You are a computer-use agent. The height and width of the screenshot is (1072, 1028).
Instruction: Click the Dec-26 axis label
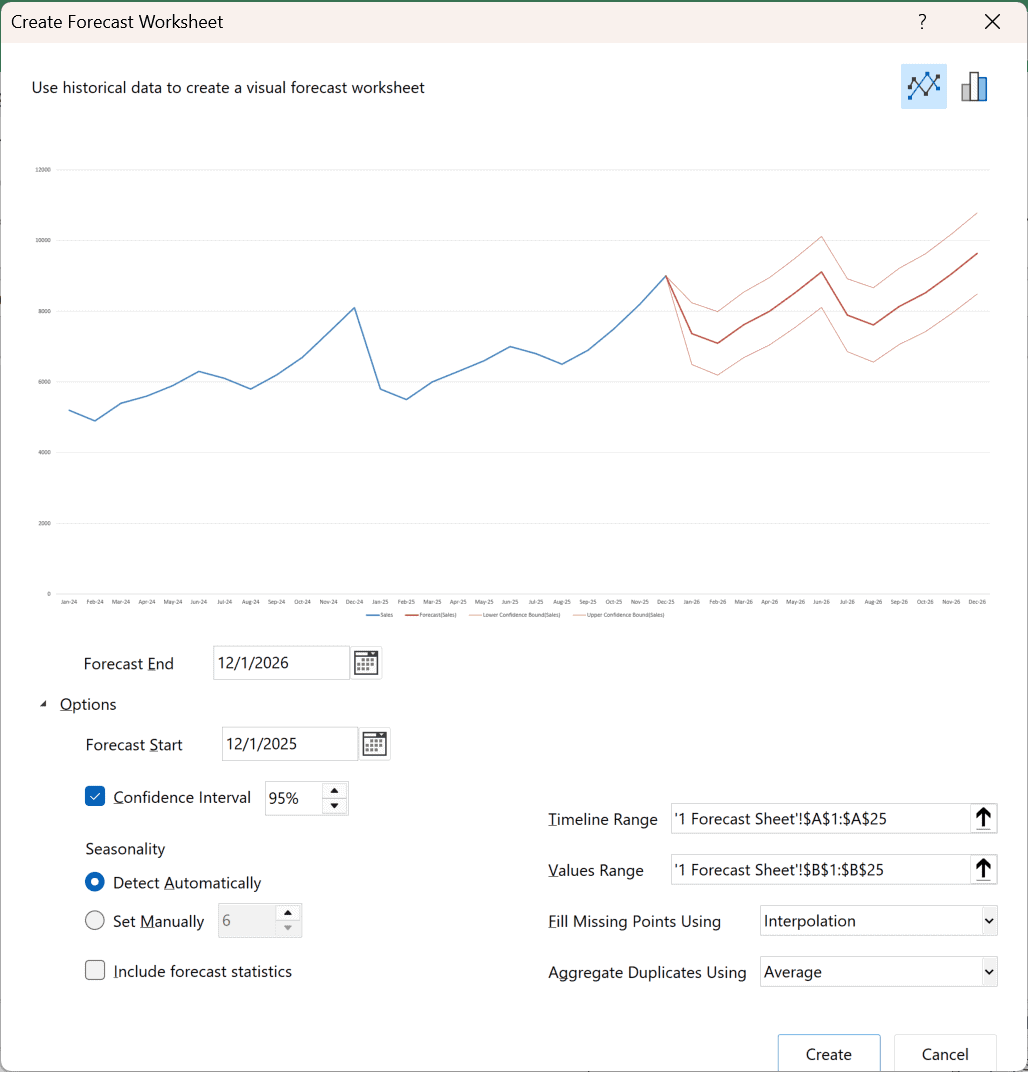point(977,602)
